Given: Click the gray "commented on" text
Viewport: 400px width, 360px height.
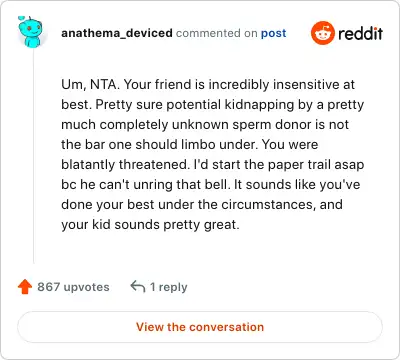Looking at the screenshot, I should [x=217, y=33].
